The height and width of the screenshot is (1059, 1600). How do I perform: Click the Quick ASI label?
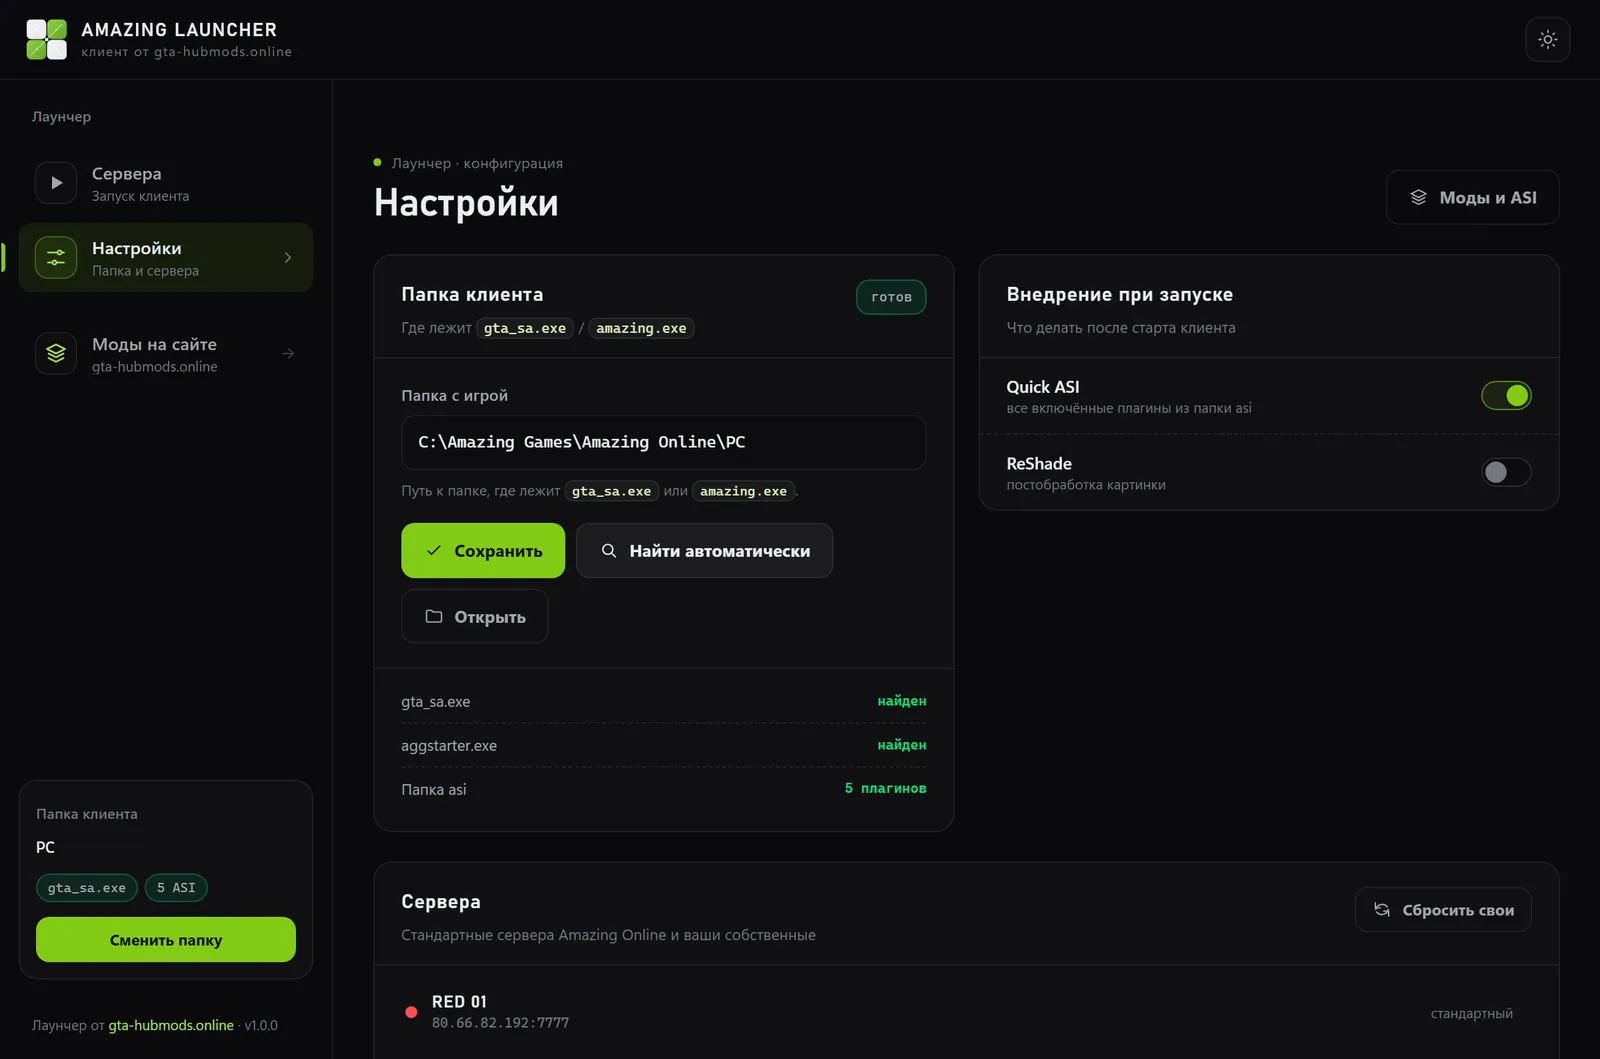[x=1043, y=387]
